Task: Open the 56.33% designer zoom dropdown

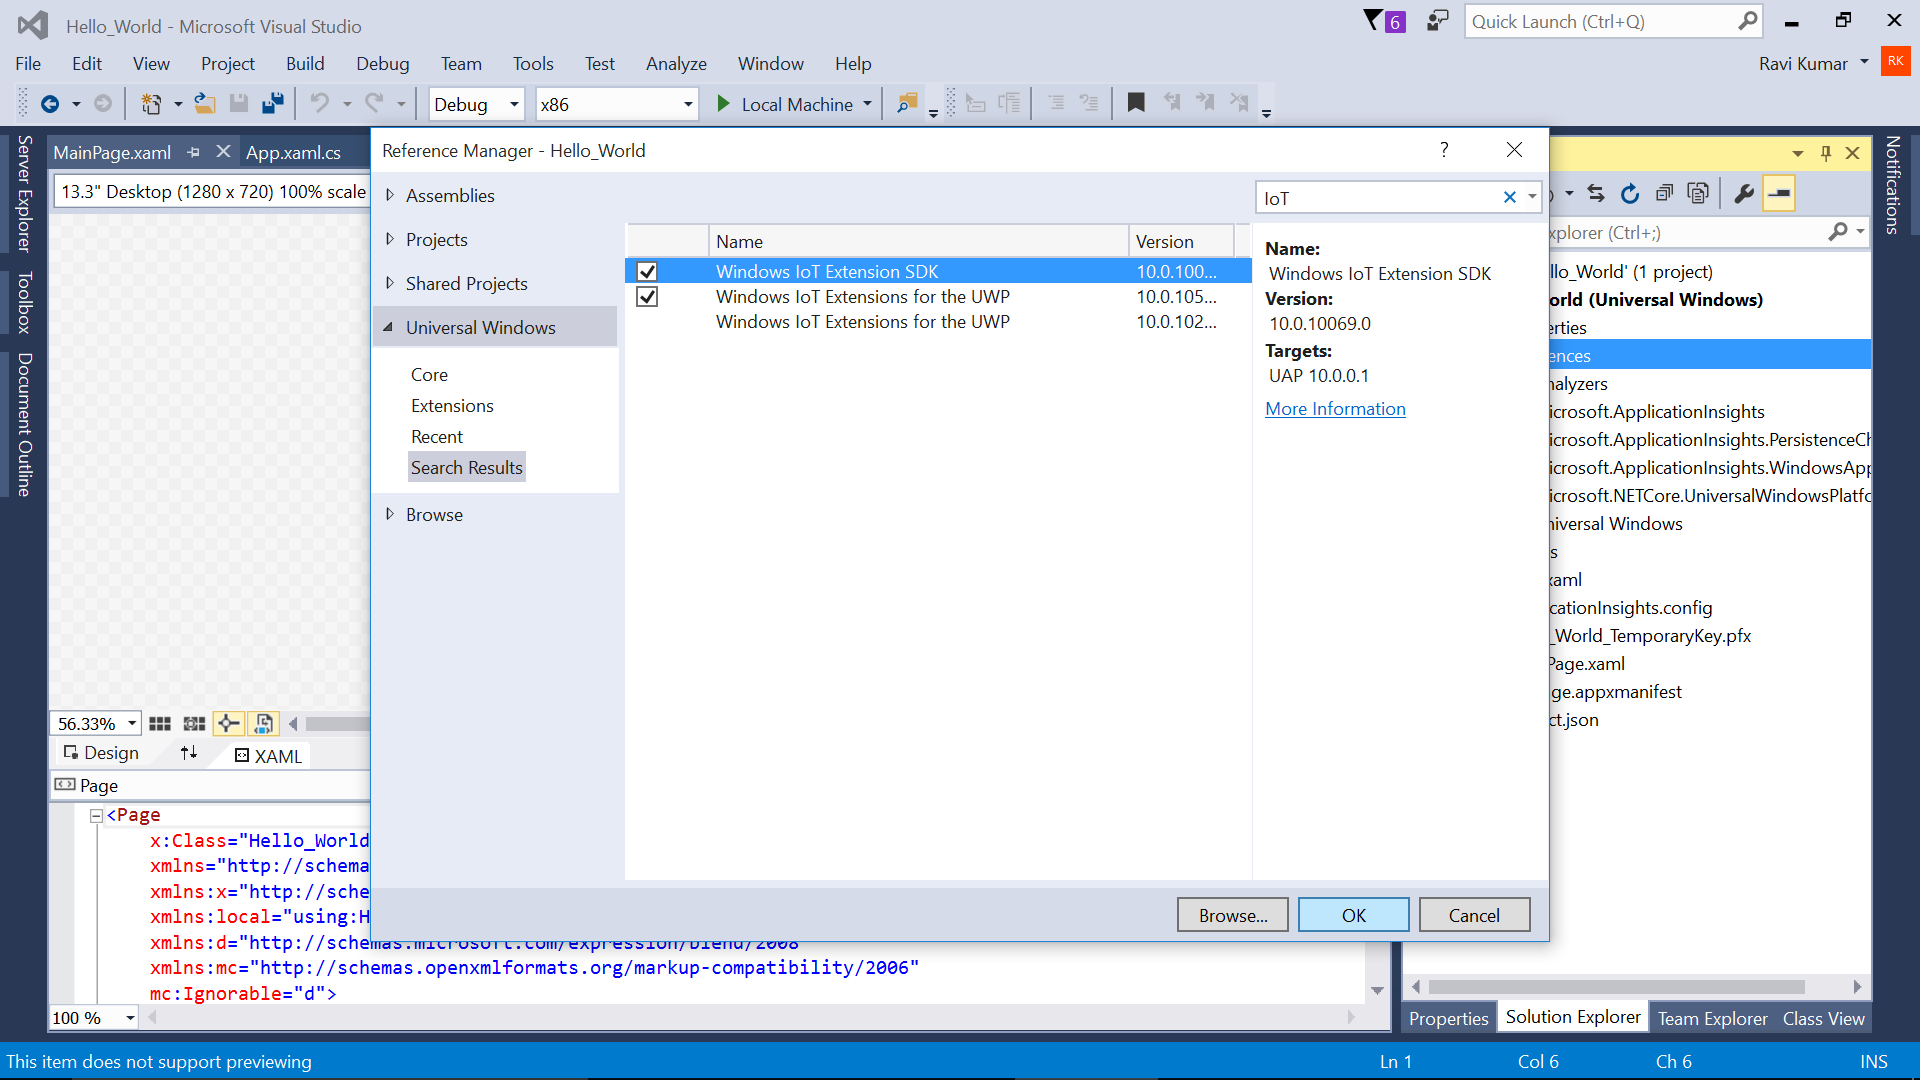Action: pyautogui.click(x=131, y=723)
